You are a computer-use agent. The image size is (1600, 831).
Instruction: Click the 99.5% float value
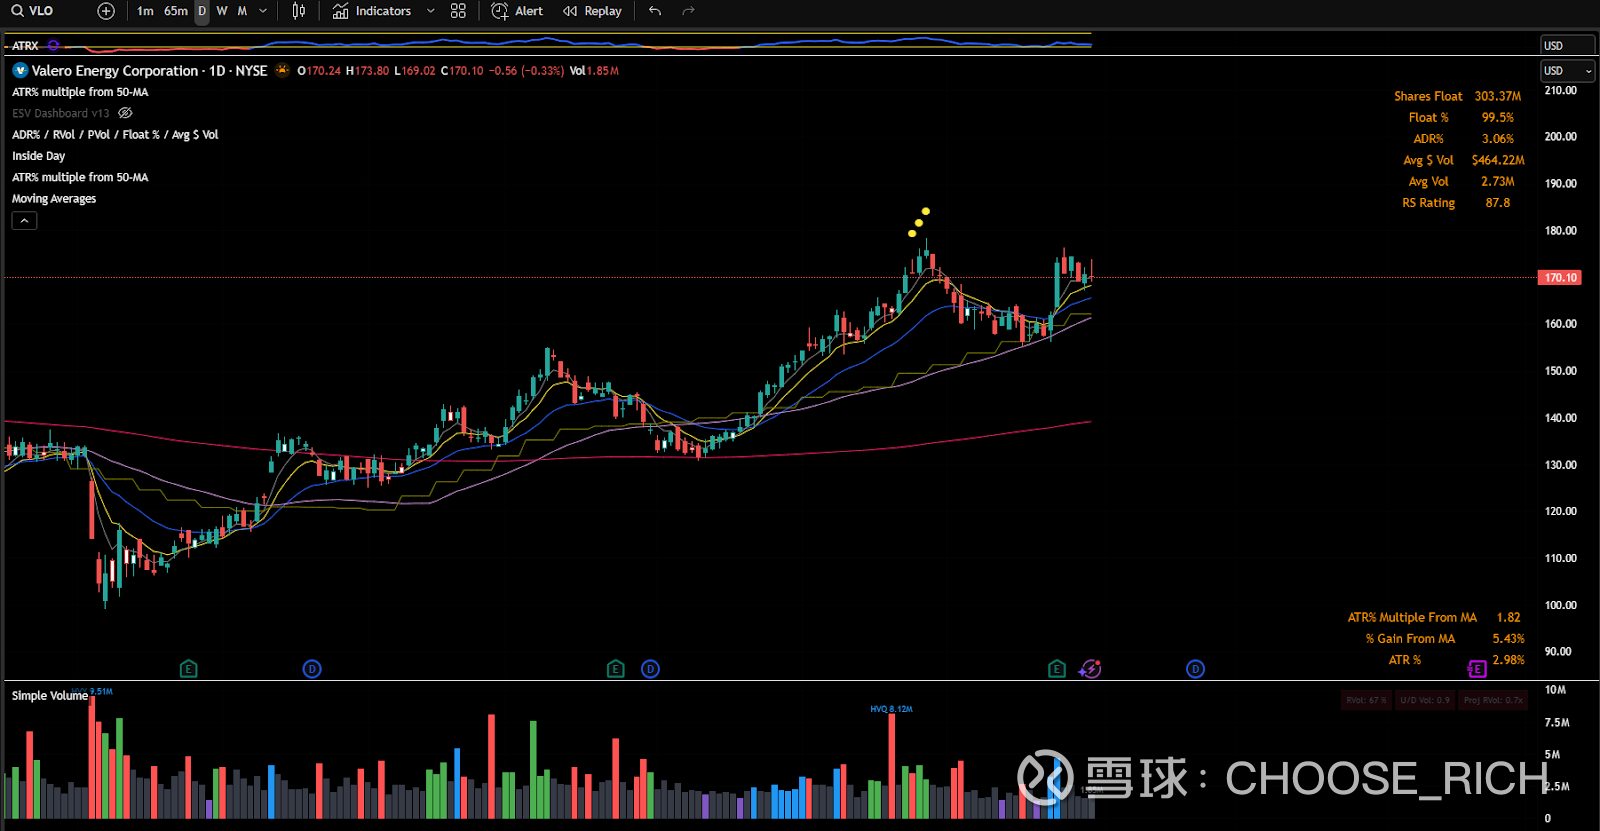tap(1497, 118)
